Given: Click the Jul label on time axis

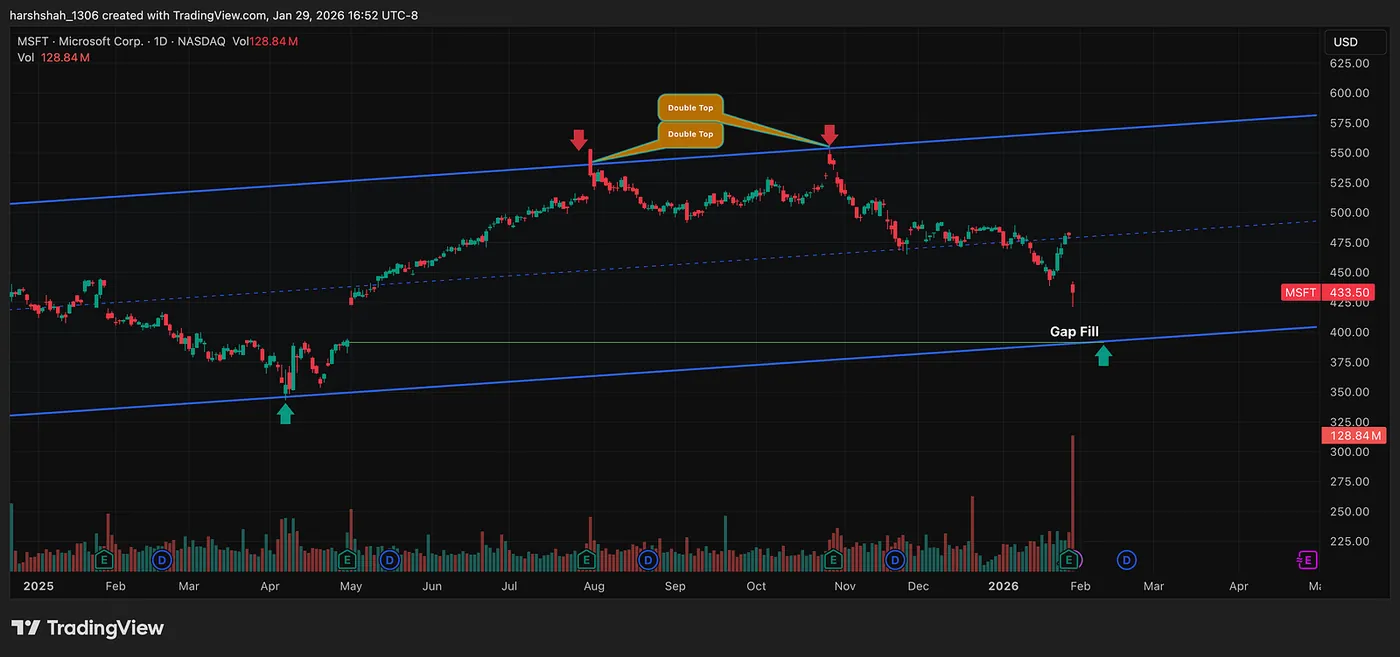Looking at the screenshot, I should (509, 586).
